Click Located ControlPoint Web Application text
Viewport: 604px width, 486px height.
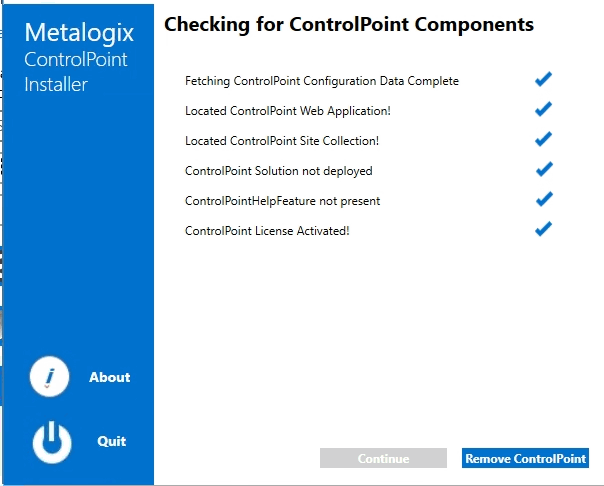click(x=285, y=111)
